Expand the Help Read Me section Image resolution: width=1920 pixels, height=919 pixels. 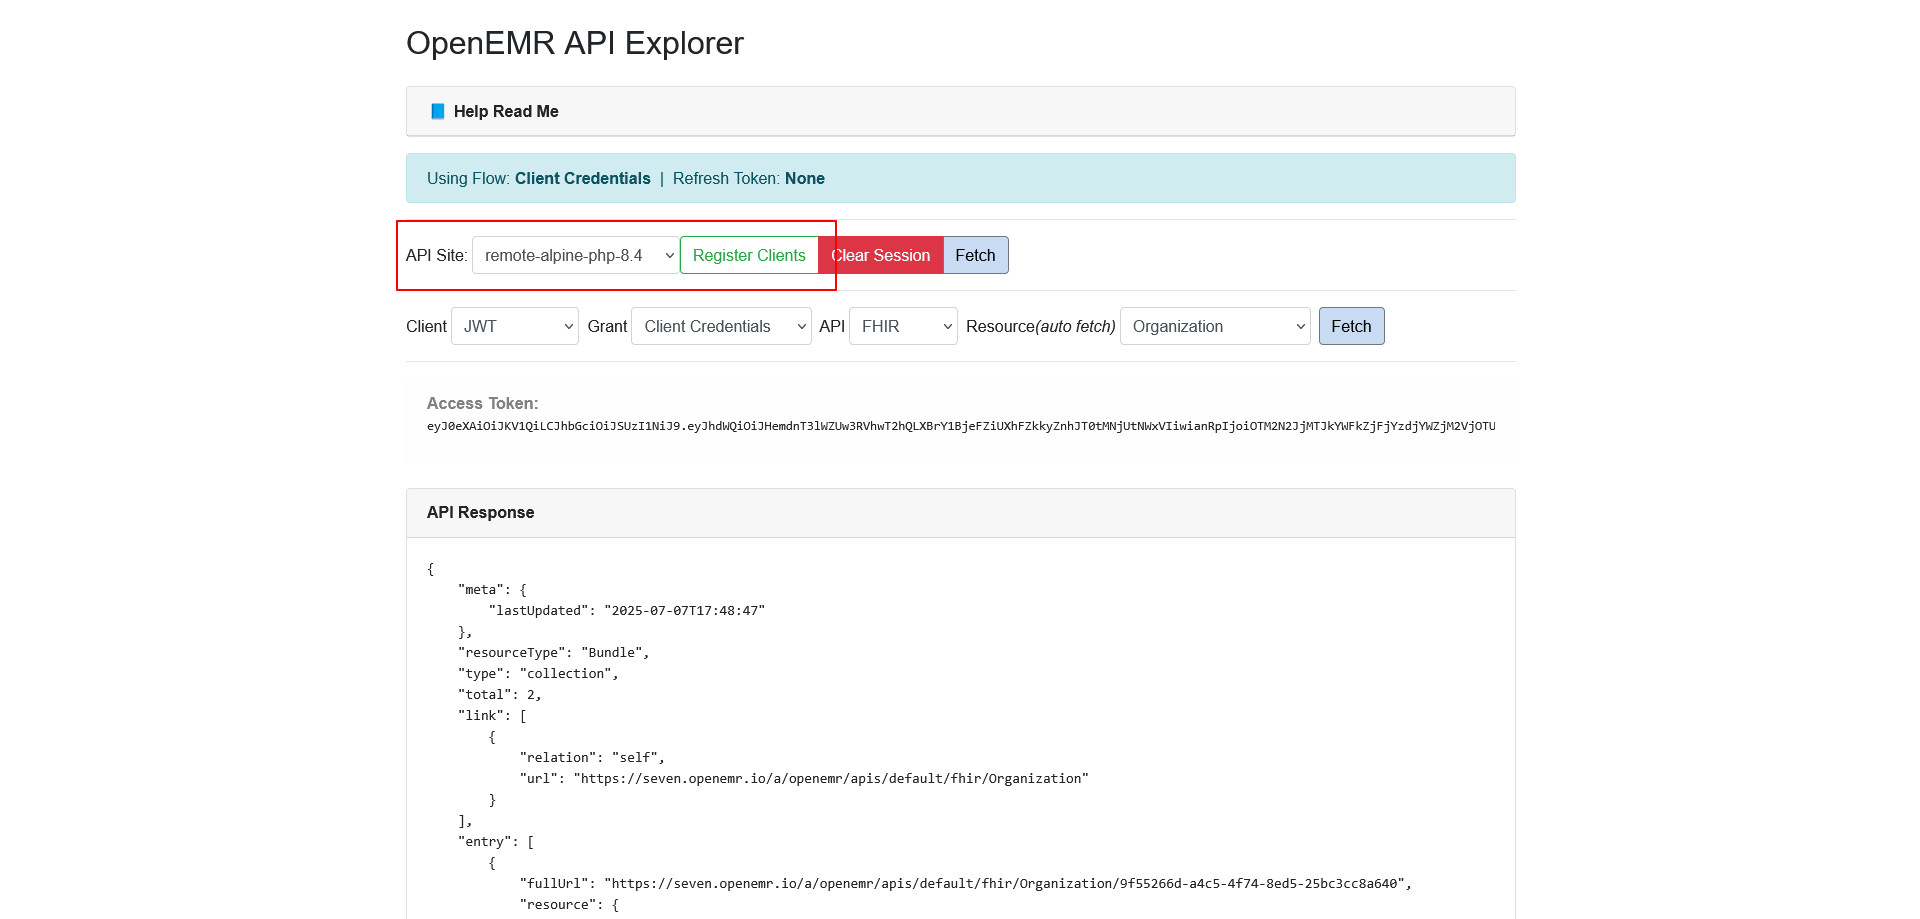pos(960,111)
